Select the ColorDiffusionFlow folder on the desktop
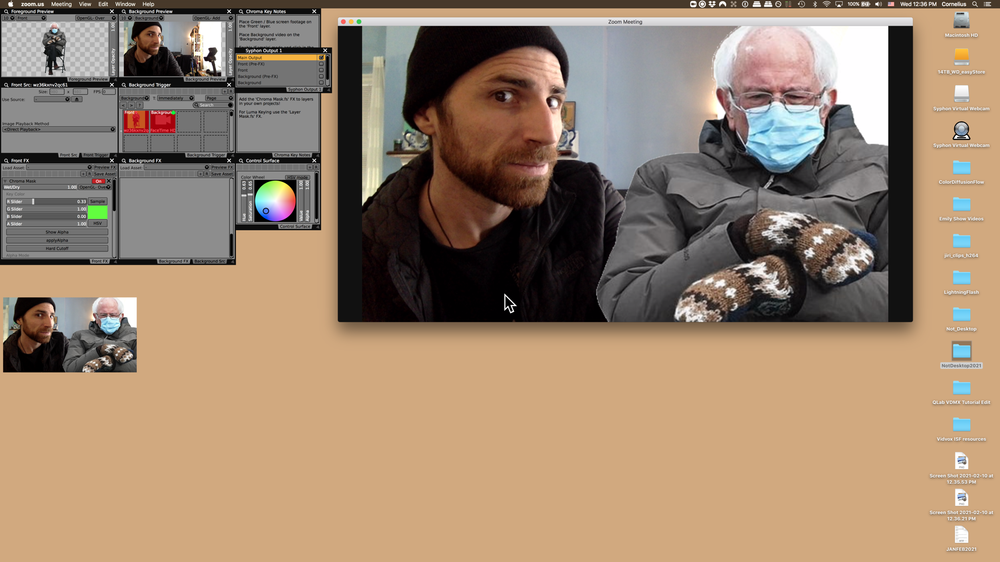The height and width of the screenshot is (562, 1000). click(961, 167)
